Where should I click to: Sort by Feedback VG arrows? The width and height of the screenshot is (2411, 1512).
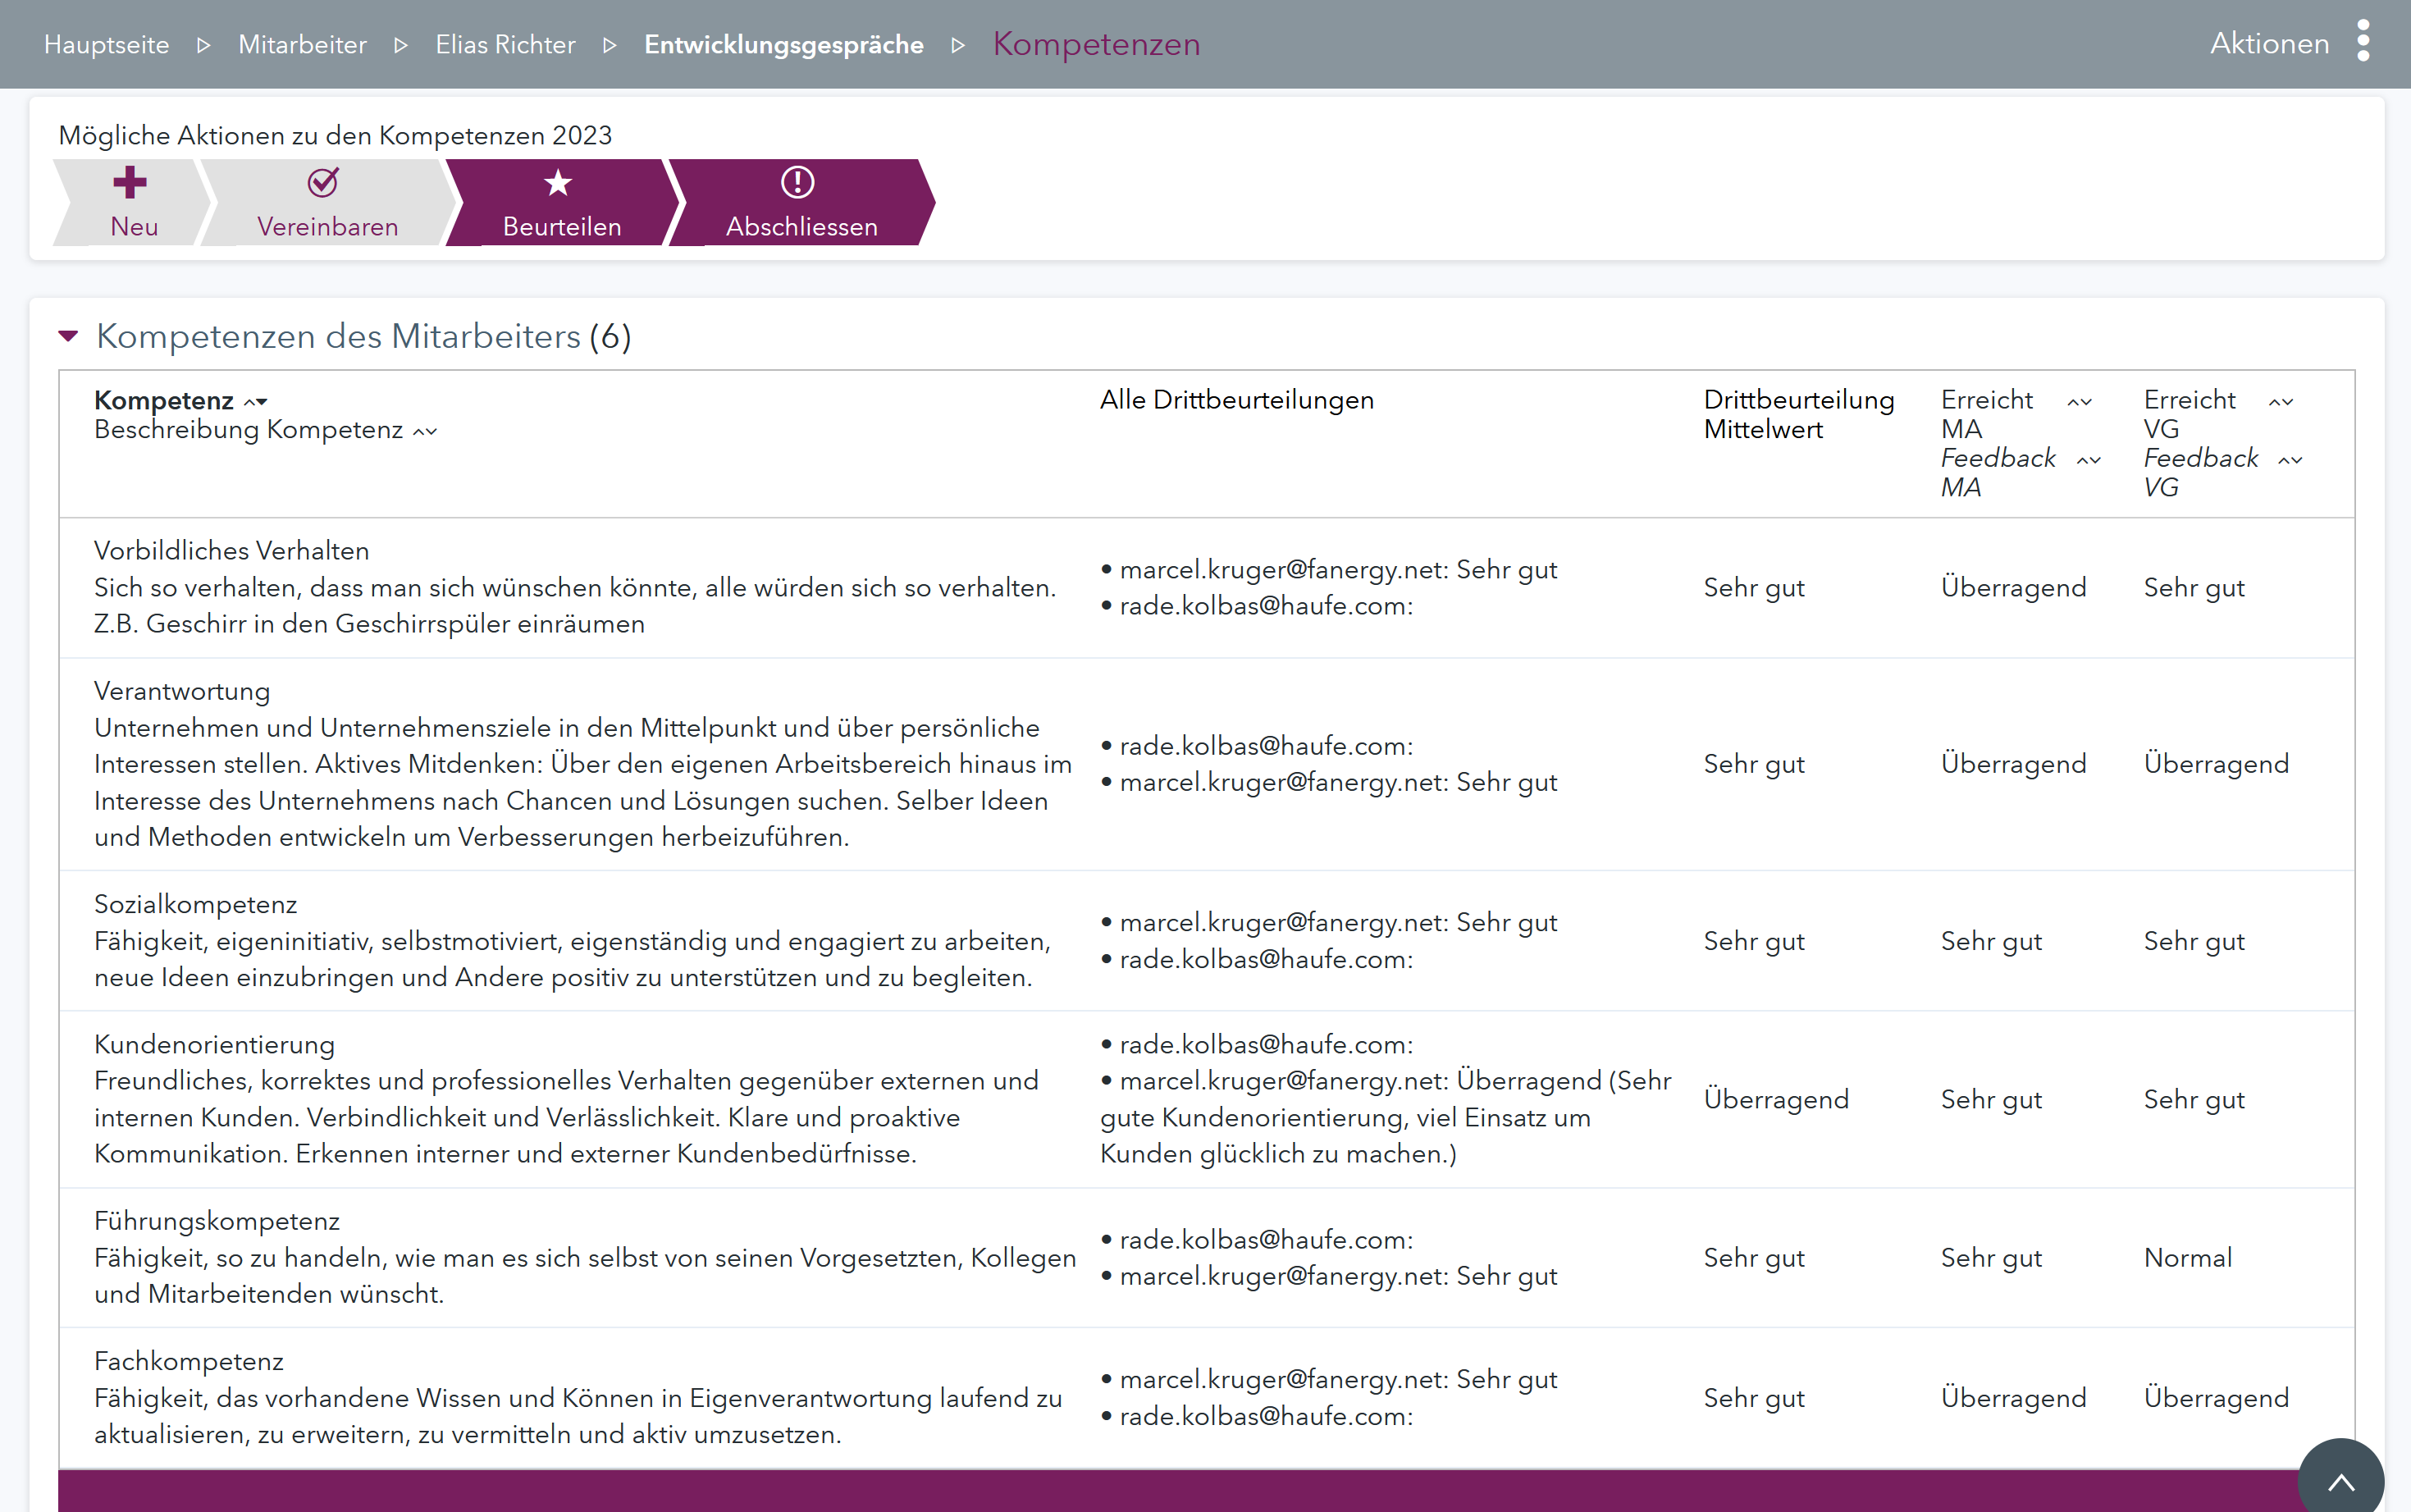(2290, 460)
